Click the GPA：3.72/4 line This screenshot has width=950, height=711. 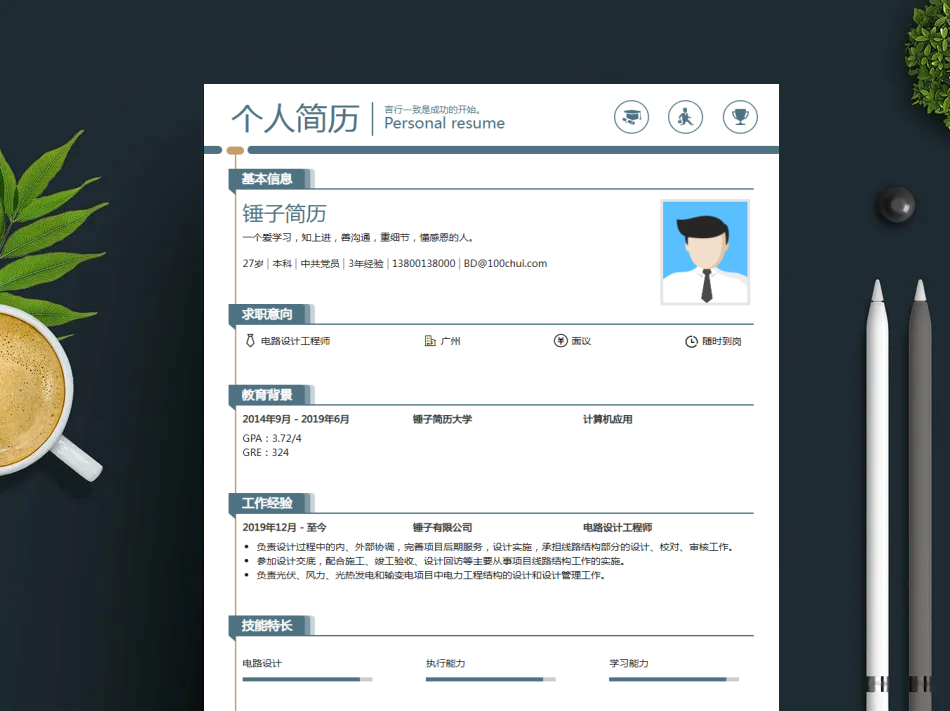coord(272,438)
